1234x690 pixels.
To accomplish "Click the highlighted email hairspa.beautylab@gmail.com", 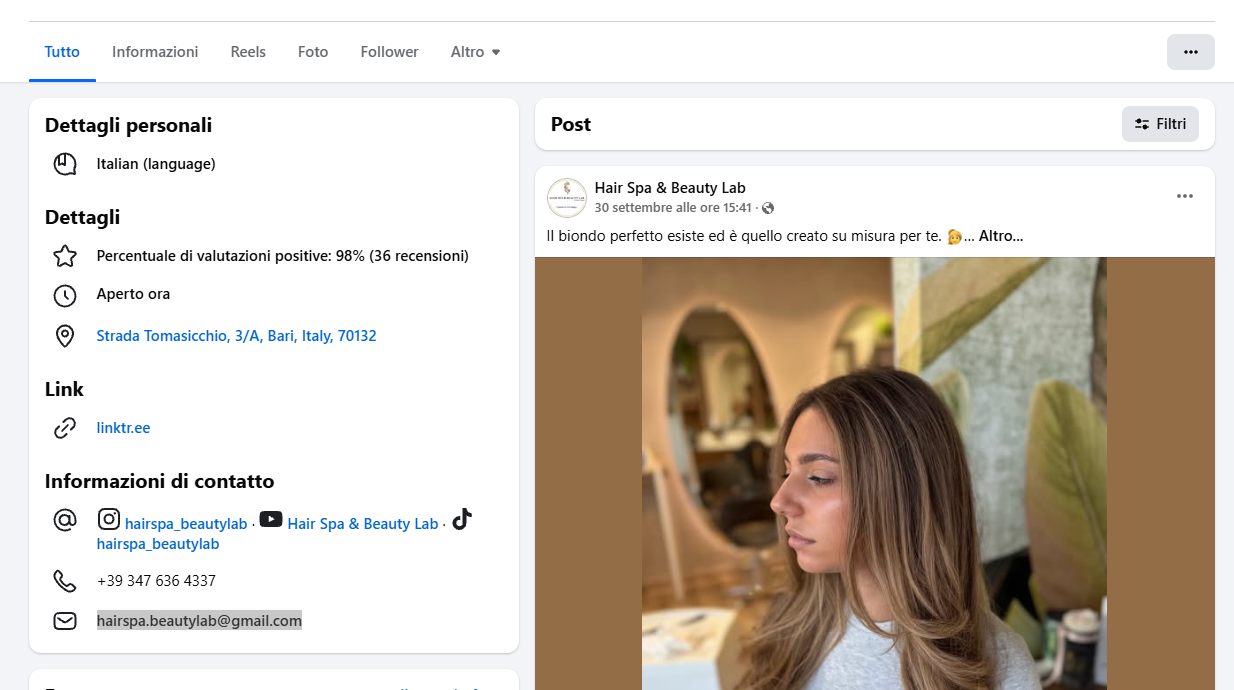I will pyautogui.click(x=199, y=621).
